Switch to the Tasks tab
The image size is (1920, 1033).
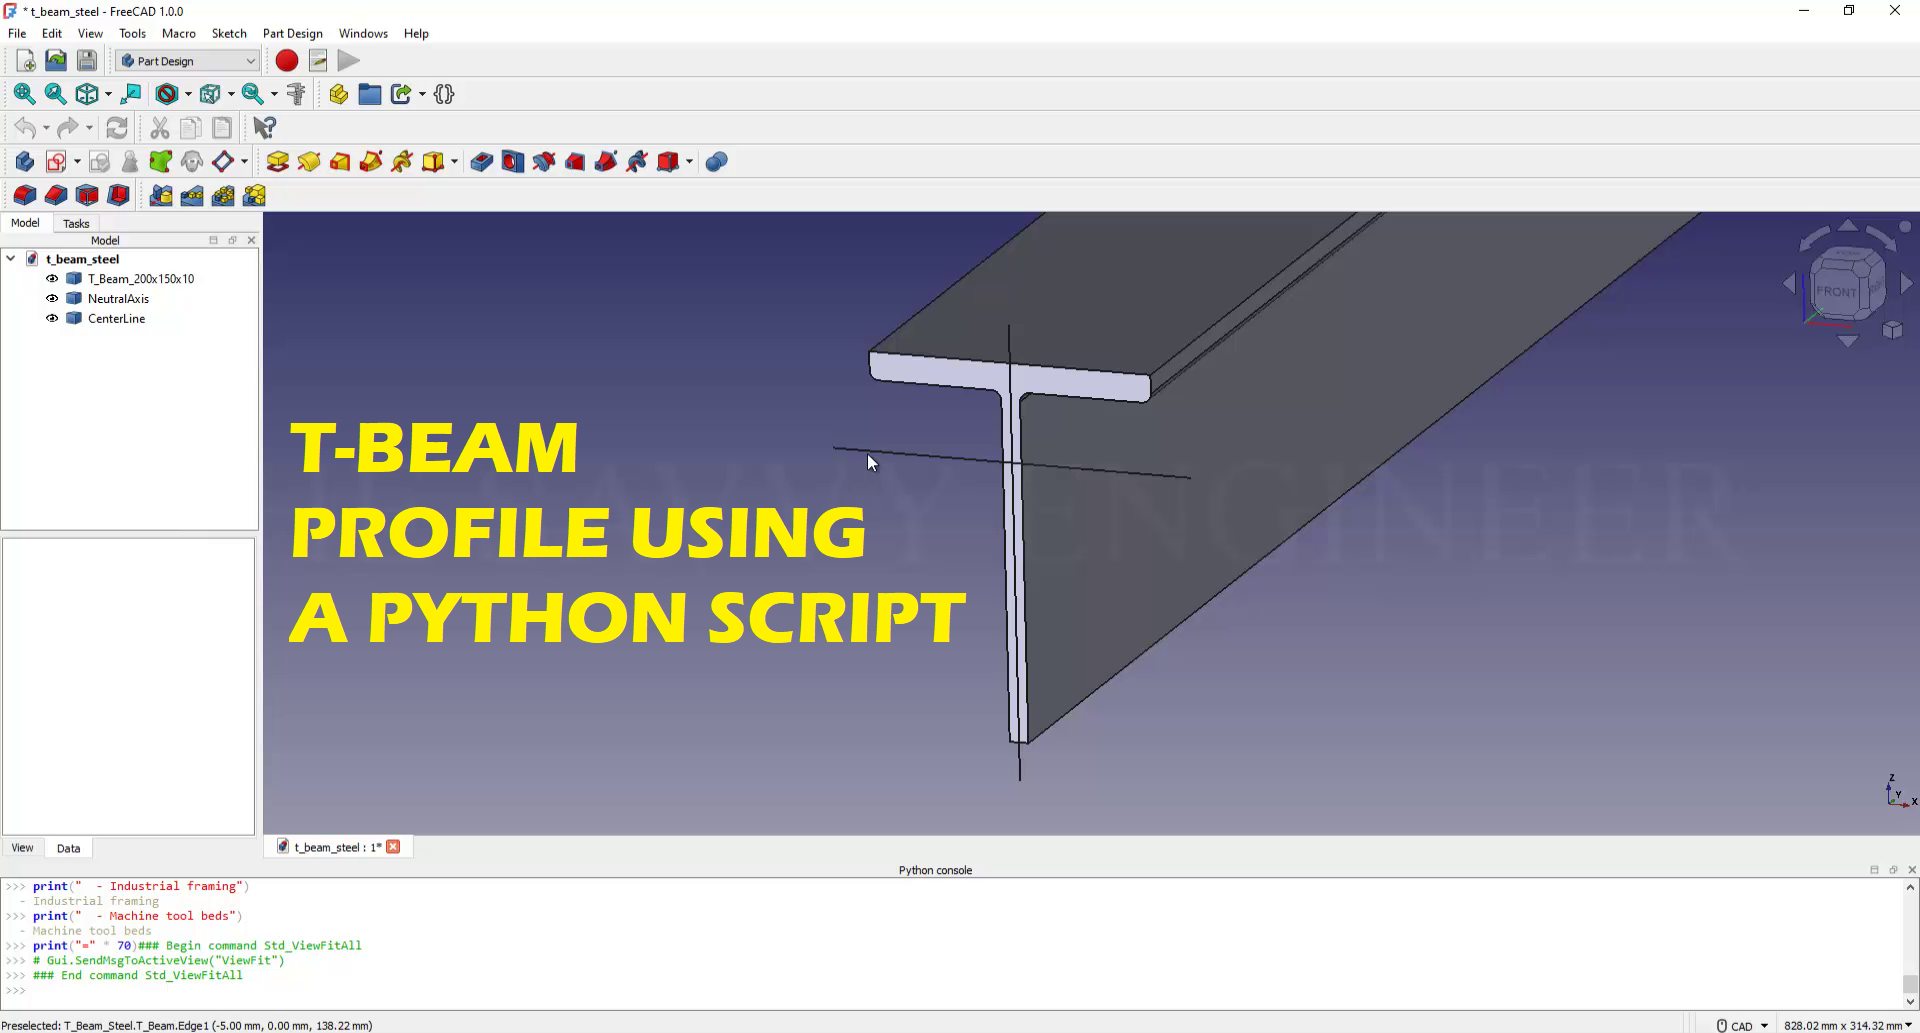76,224
